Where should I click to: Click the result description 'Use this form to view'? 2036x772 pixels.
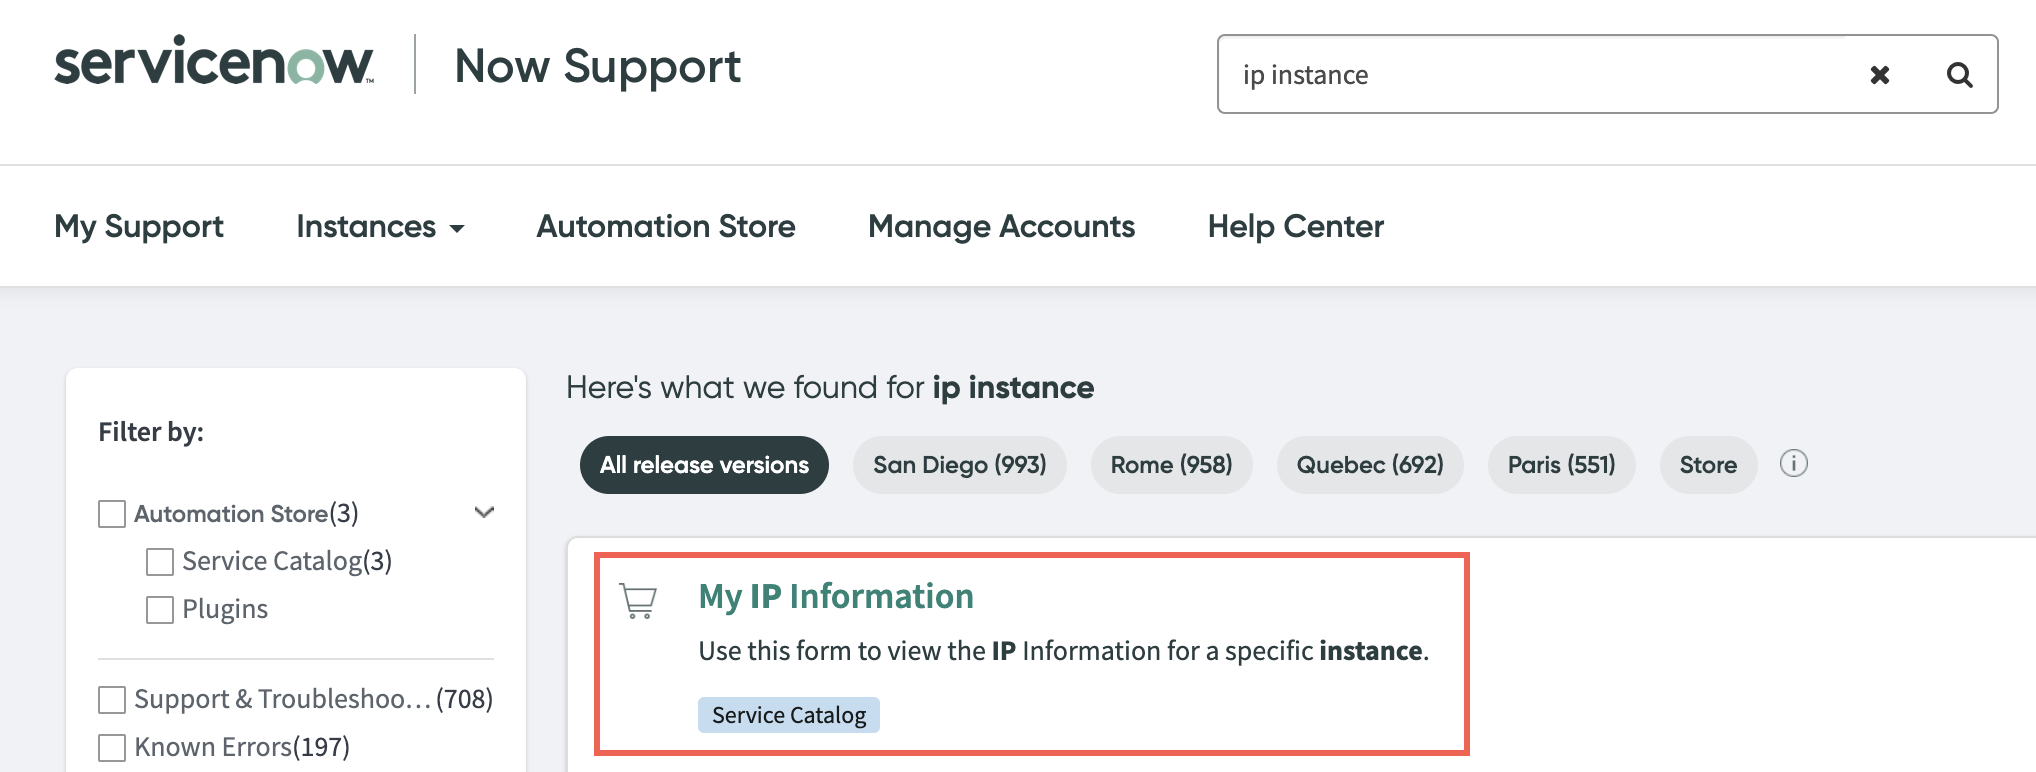coord(1064,651)
